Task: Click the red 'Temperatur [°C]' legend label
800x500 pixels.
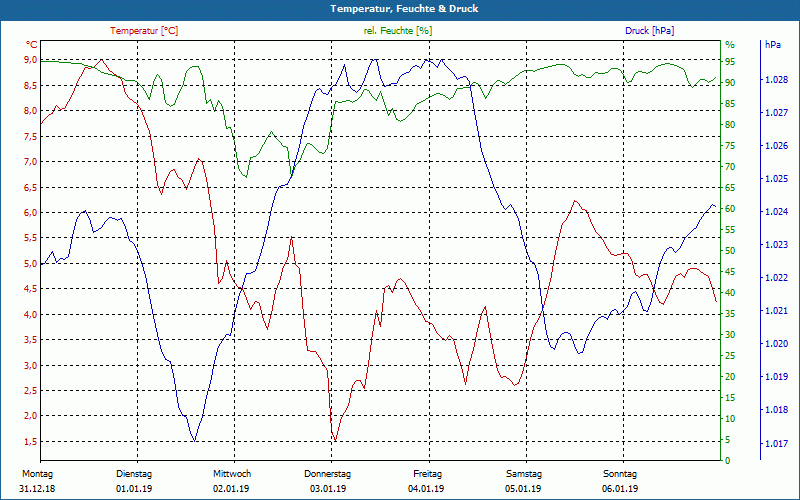Action: tap(144, 31)
